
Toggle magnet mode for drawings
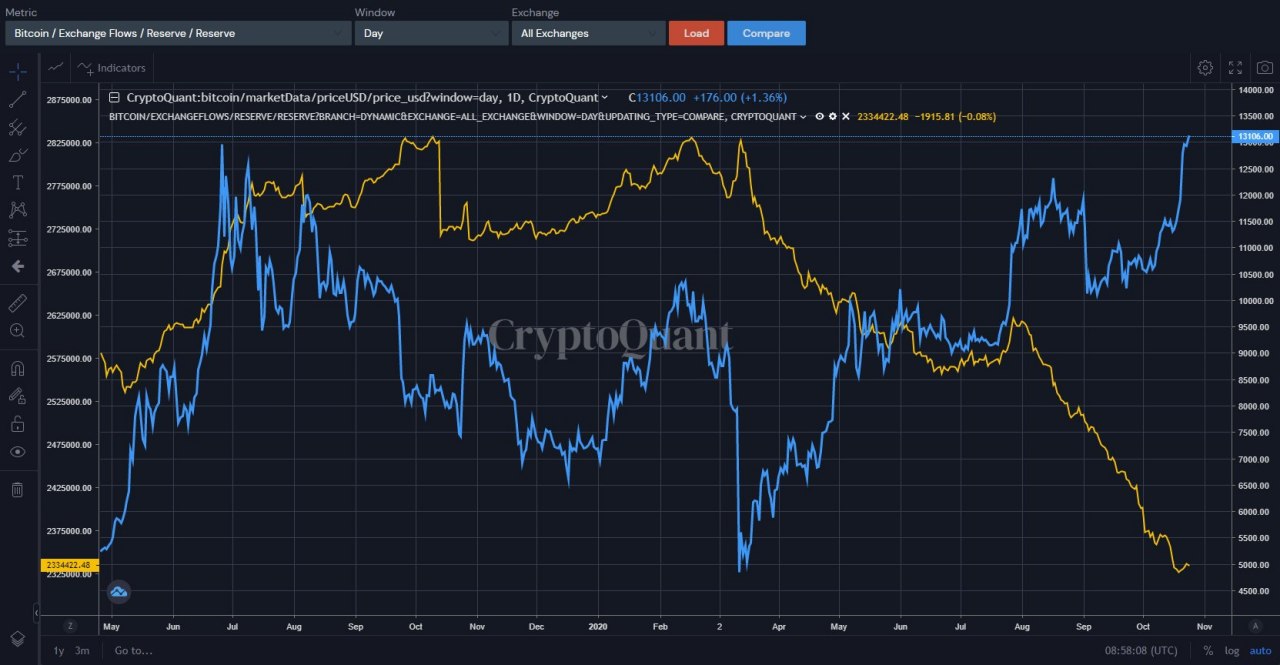[x=17, y=368]
